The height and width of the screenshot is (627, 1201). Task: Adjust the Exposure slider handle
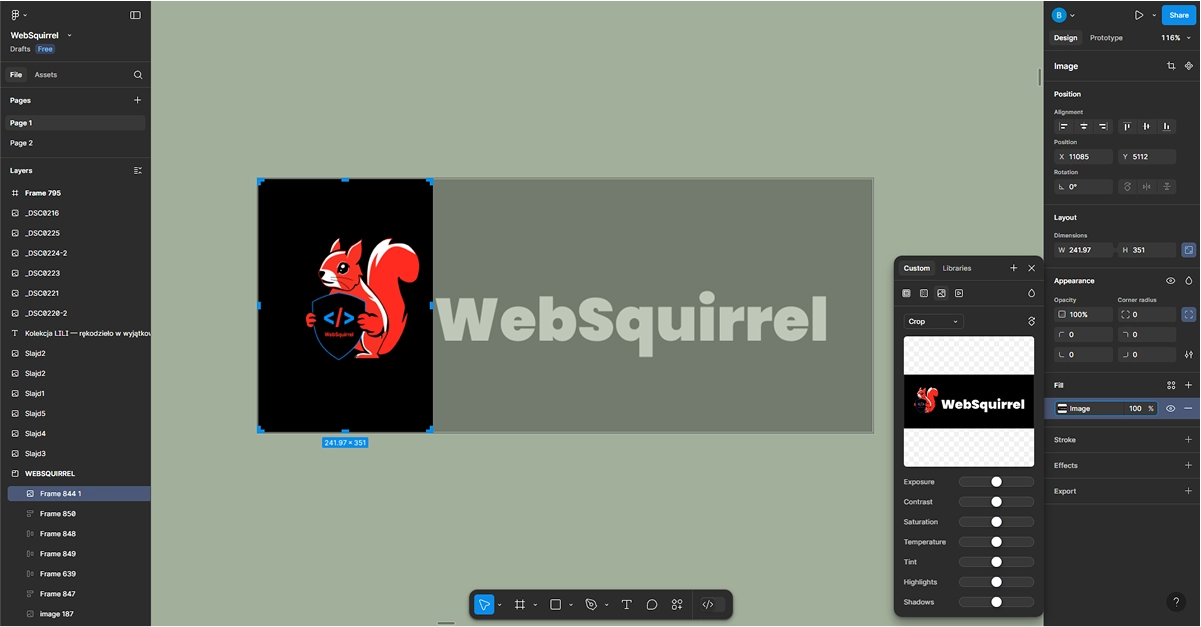click(996, 482)
